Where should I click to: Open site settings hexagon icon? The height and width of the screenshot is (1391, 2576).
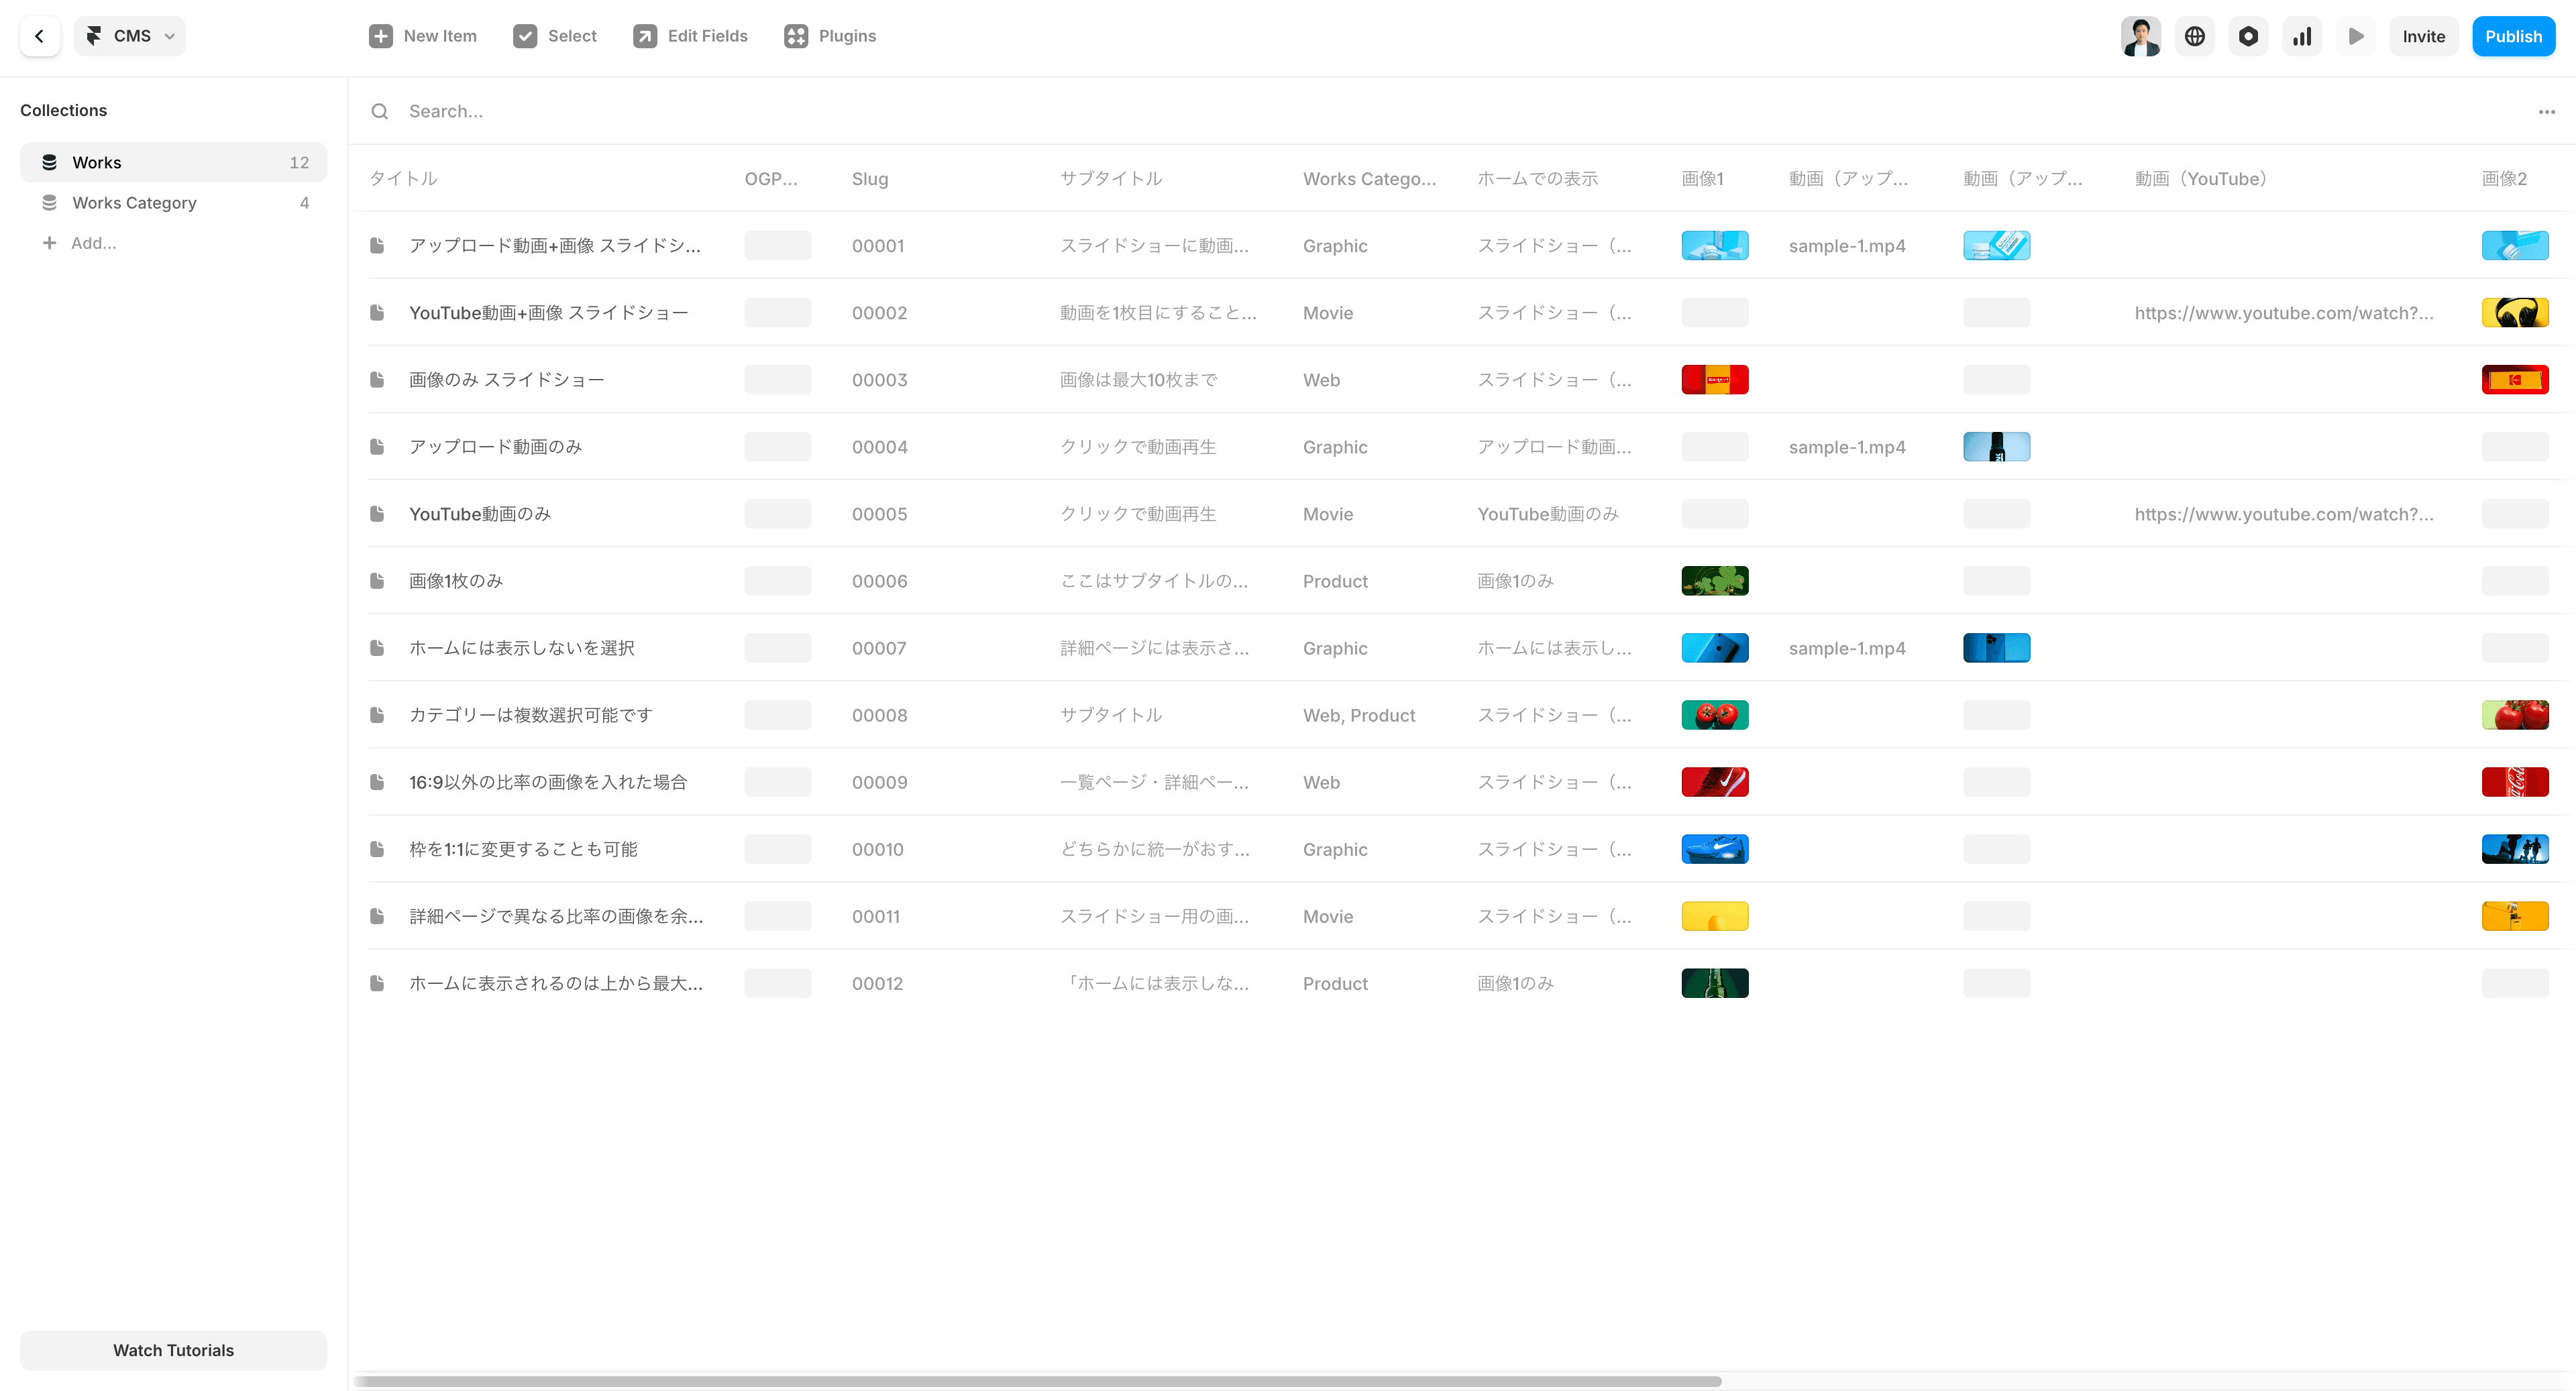click(2249, 36)
